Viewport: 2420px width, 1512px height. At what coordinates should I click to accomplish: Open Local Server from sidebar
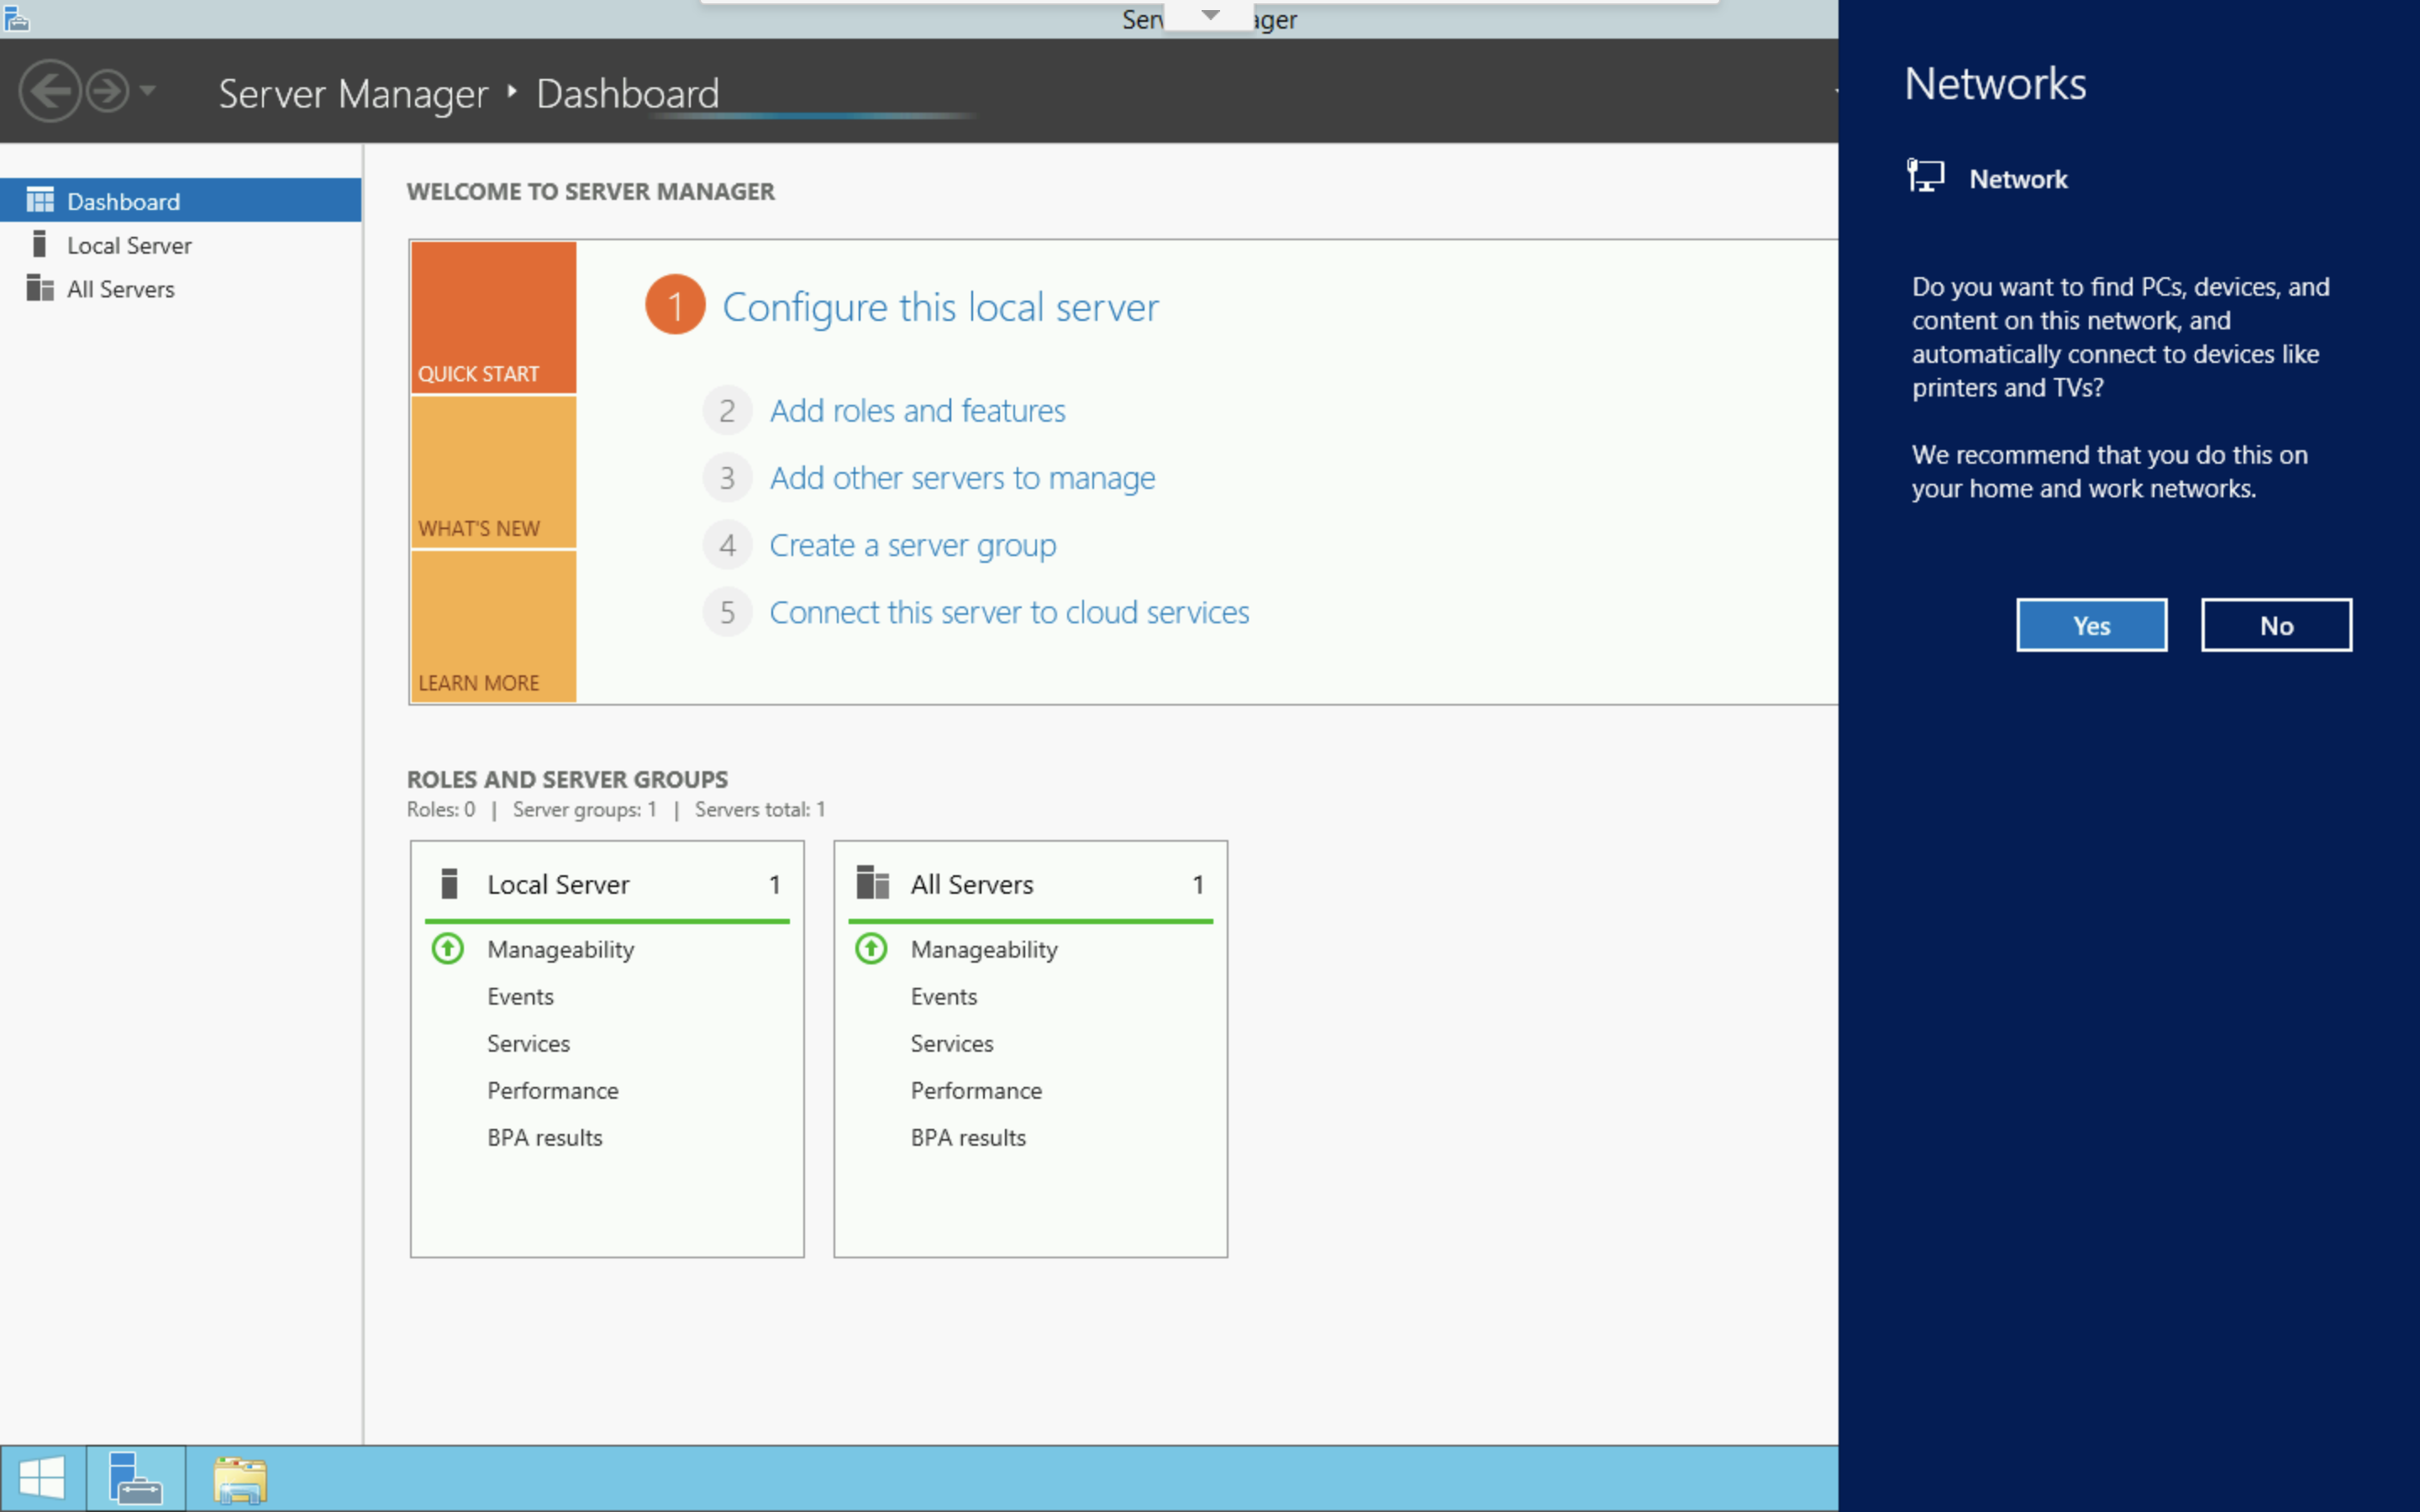(x=128, y=245)
